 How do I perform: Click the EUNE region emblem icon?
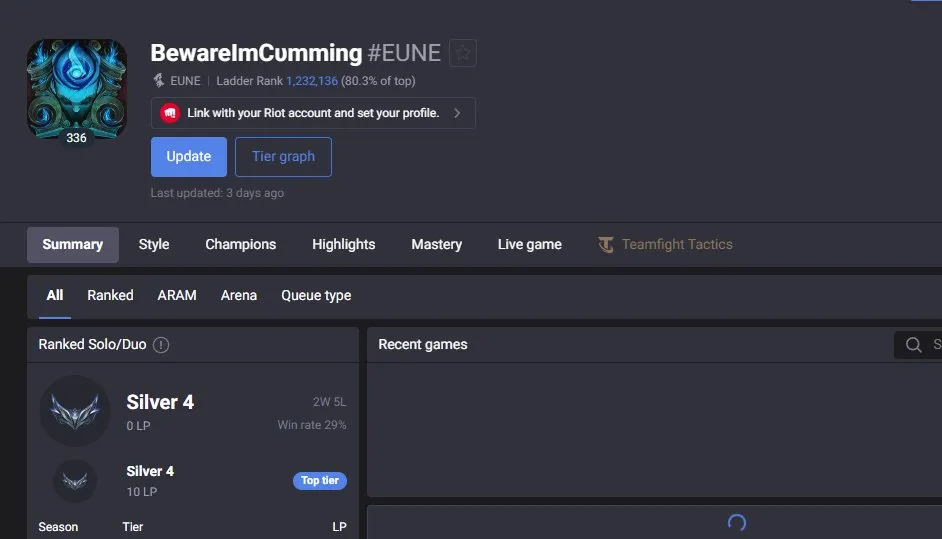point(159,81)
